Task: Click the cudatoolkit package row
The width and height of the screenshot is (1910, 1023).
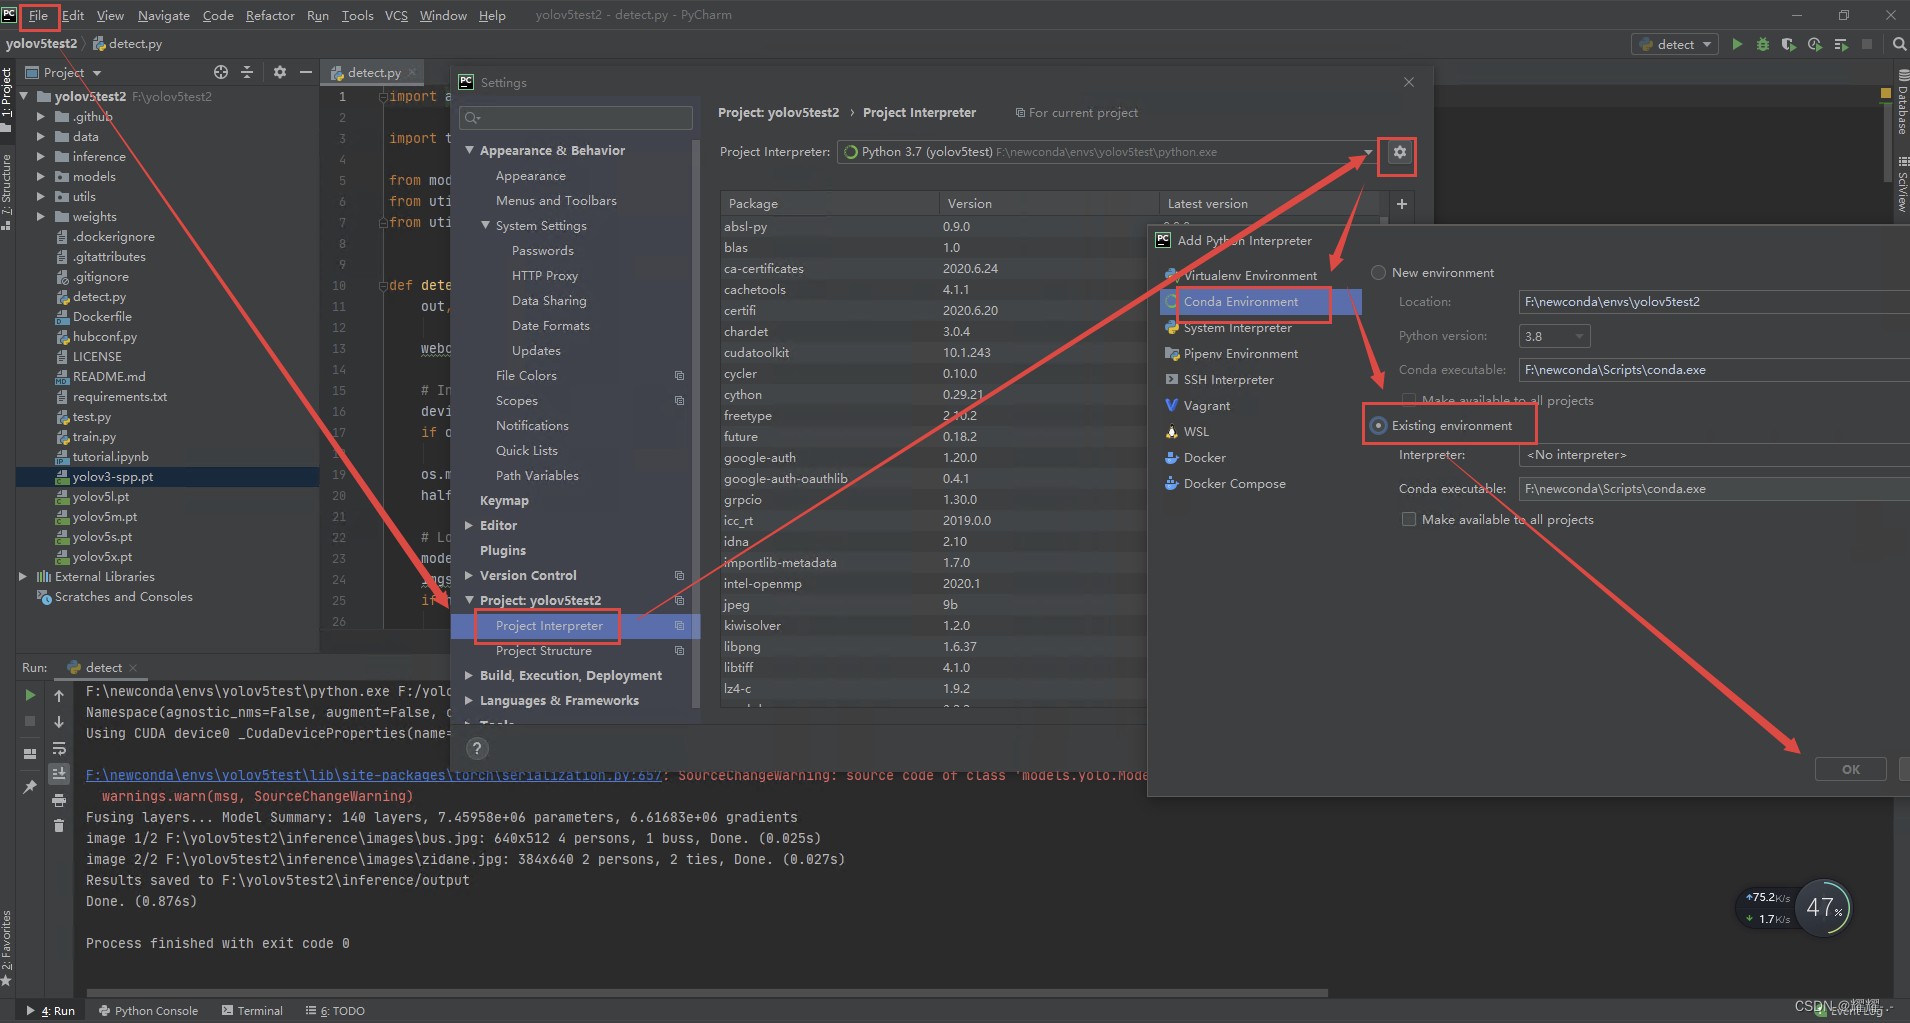Action: pyautogui.click(x=934, y=353)
